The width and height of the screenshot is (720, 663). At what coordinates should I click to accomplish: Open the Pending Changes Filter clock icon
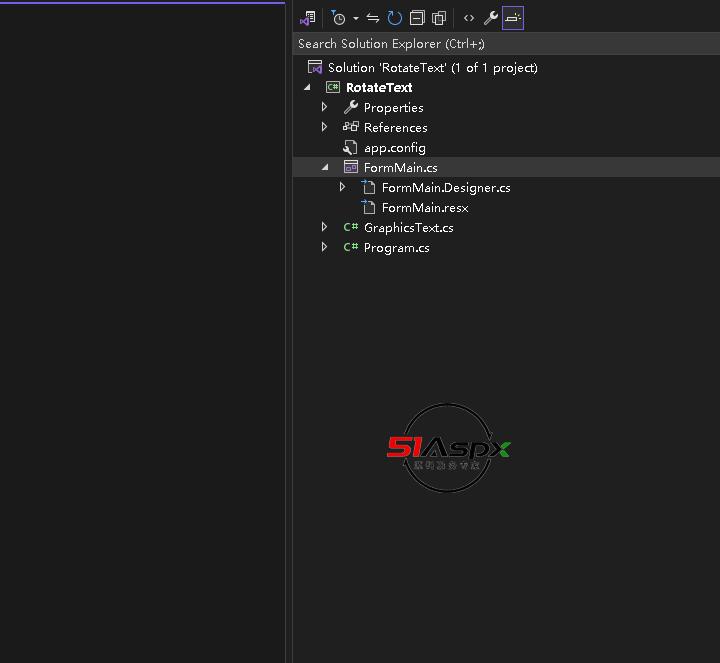[x=338, y=18]
